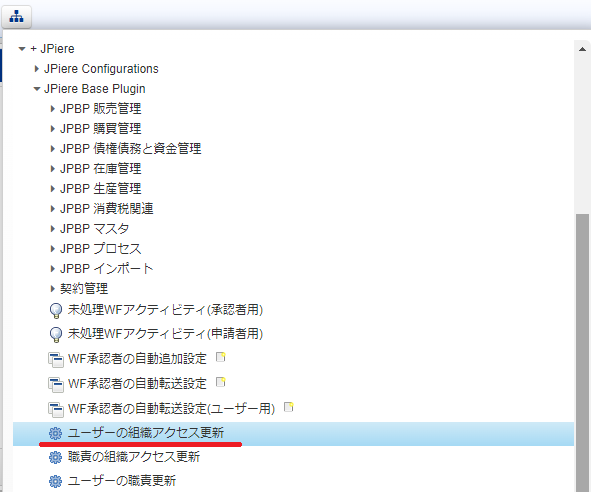Expand JPiere Configurations node

coord(37,69)
